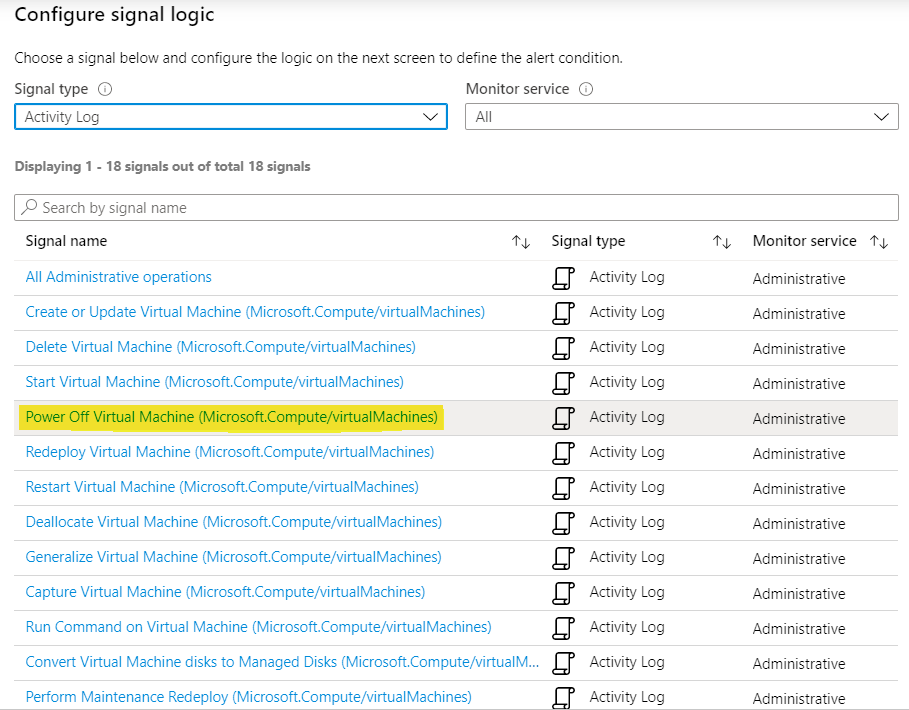Select All Administrative operations signal
Screen dimensions: 909x710
(x=119, y=277)
